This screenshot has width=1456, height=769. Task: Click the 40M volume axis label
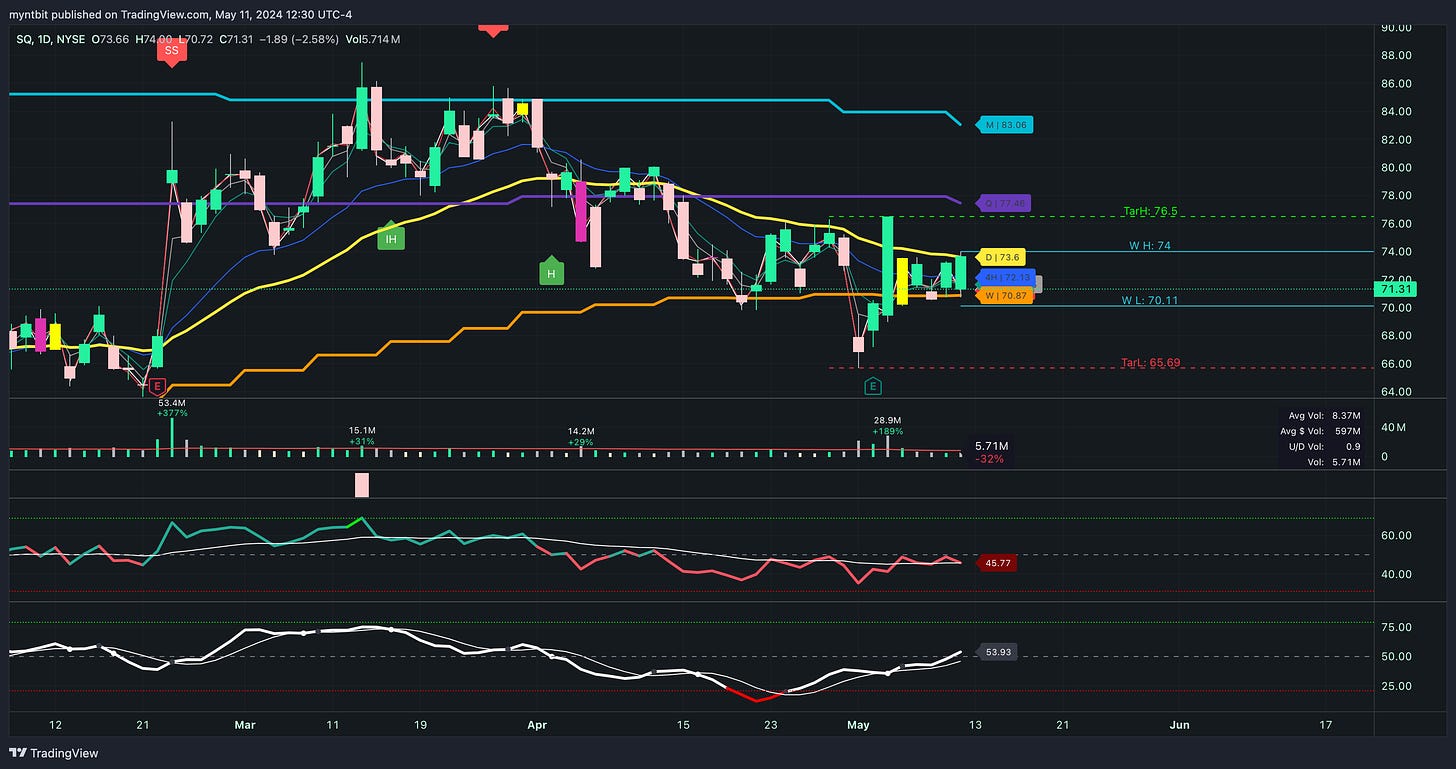point(1392,427)
